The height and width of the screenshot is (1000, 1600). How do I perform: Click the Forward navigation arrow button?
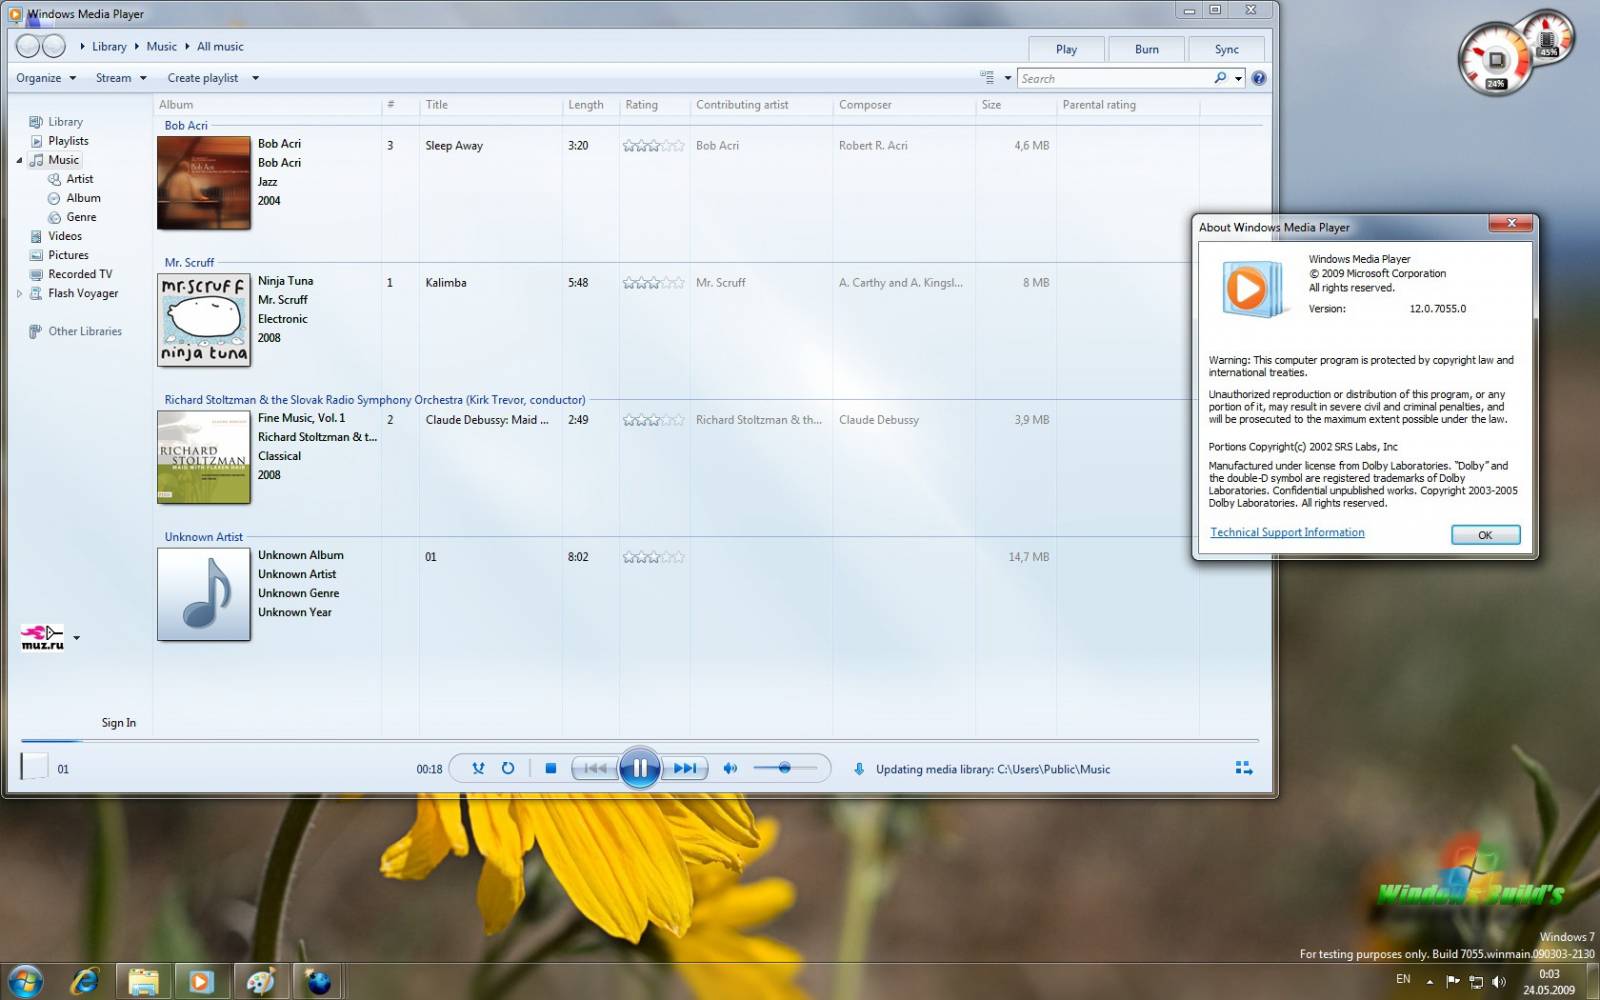click(54, 46)
